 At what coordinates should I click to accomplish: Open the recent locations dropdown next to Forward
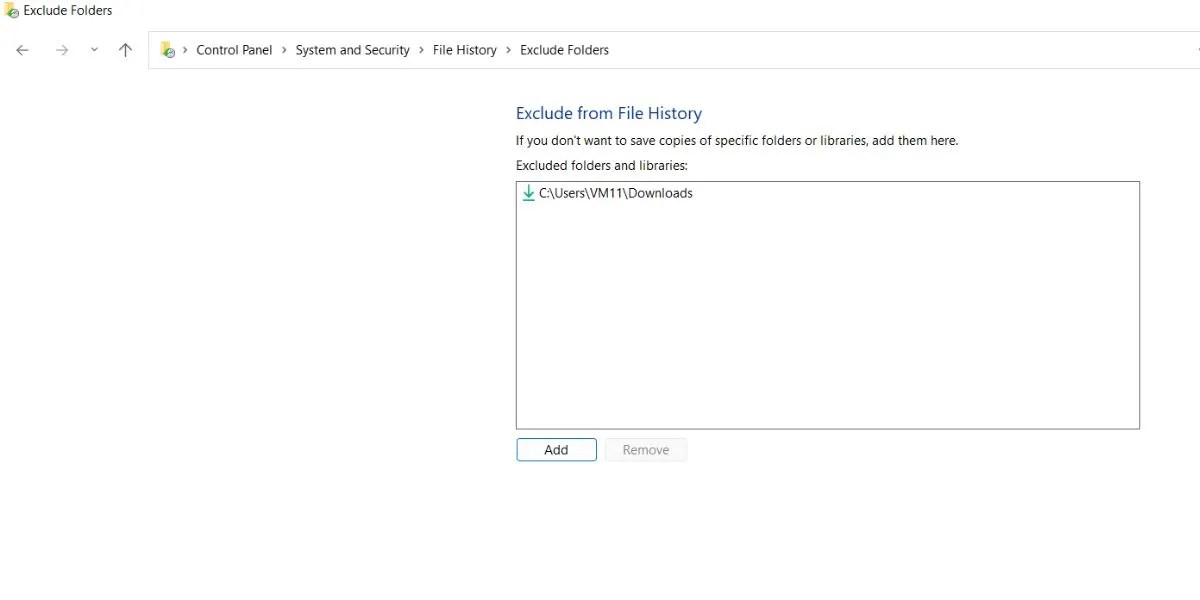pos(94,49)
